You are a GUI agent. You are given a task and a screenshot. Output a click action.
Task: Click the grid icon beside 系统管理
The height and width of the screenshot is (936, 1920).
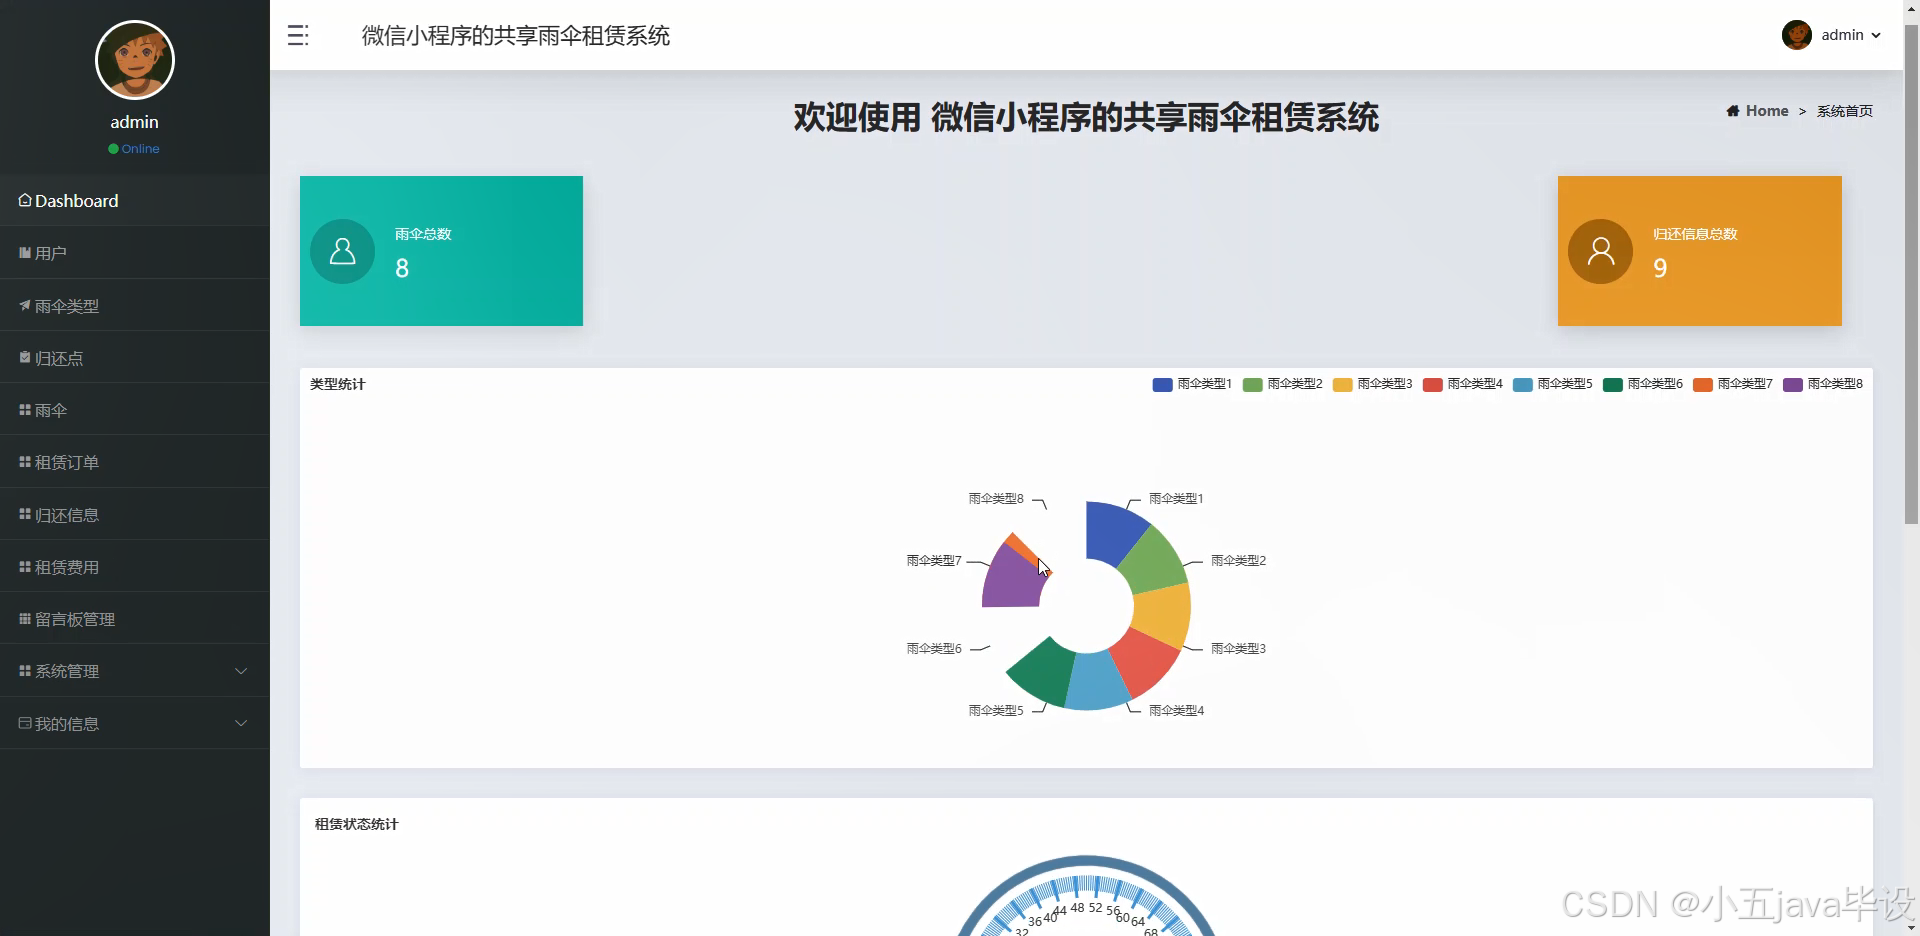pos(25,670)
